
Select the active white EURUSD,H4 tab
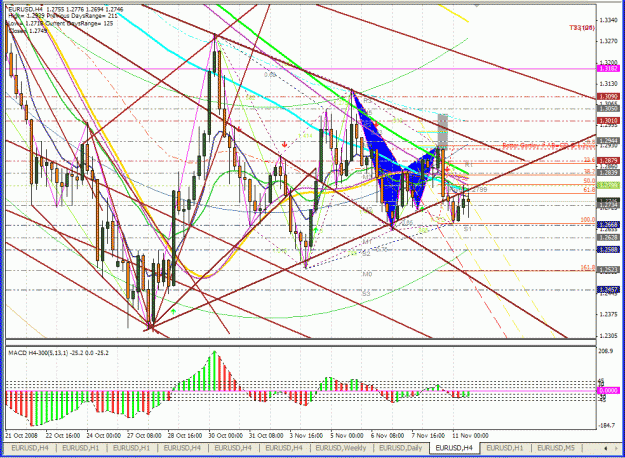[454, 448]
